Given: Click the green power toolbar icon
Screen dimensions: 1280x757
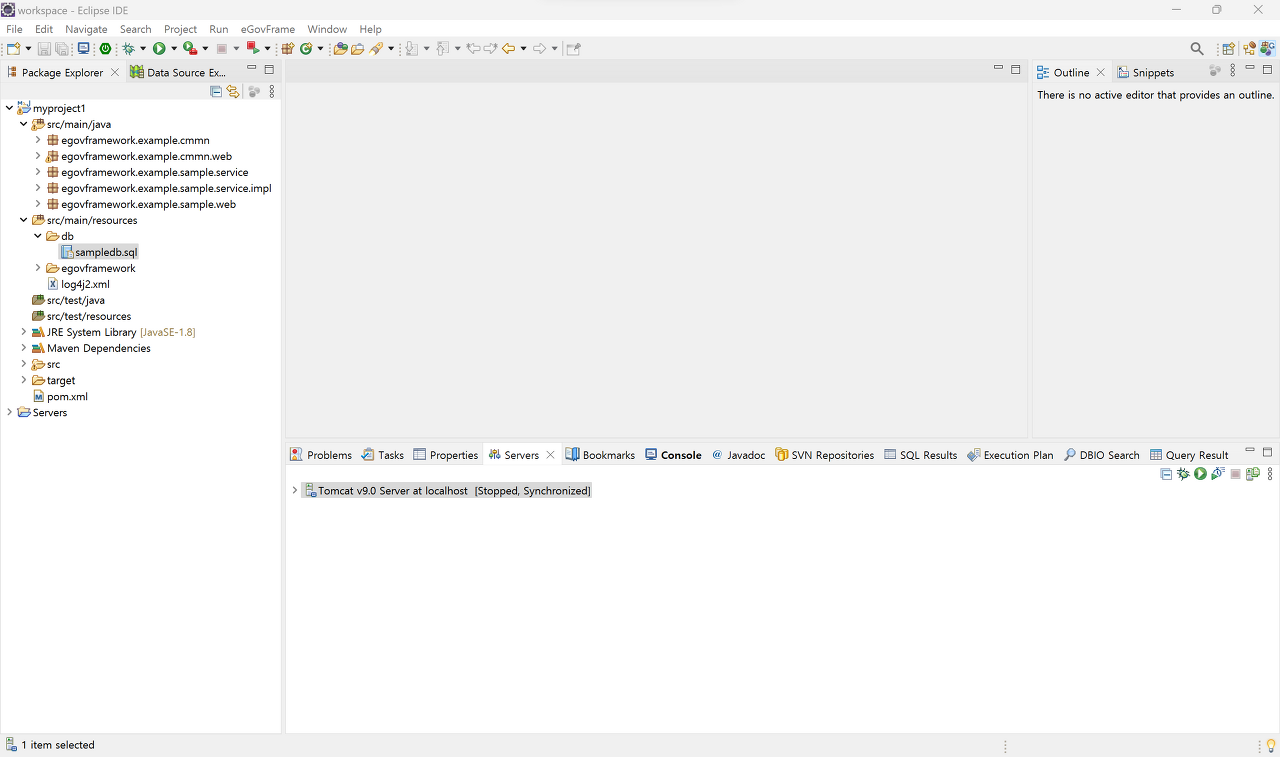Looking at the screenshot, I should click(105, 48).
